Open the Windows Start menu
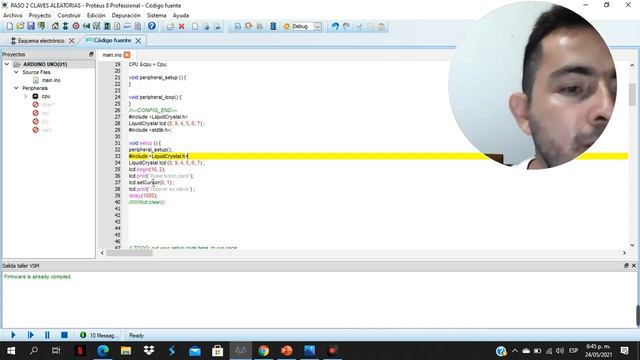 pyautogui.click(x=11, y=351)
